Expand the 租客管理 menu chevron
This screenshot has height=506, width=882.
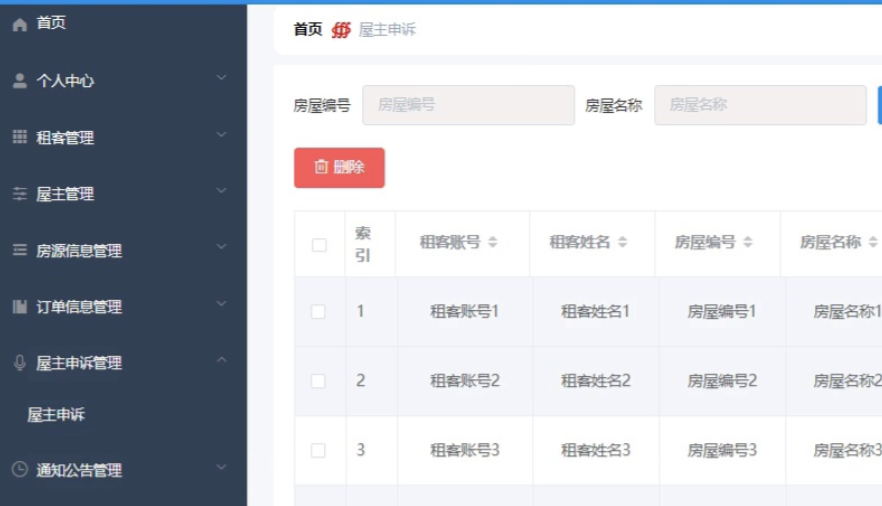(222, 134)
